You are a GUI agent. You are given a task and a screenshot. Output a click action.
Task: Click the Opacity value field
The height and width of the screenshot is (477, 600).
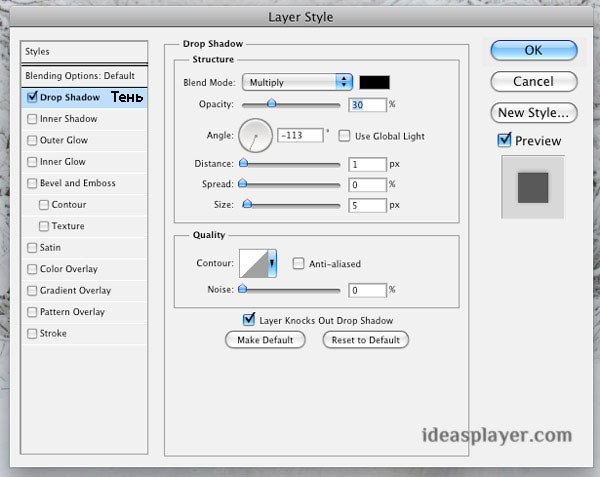(367, 105)
